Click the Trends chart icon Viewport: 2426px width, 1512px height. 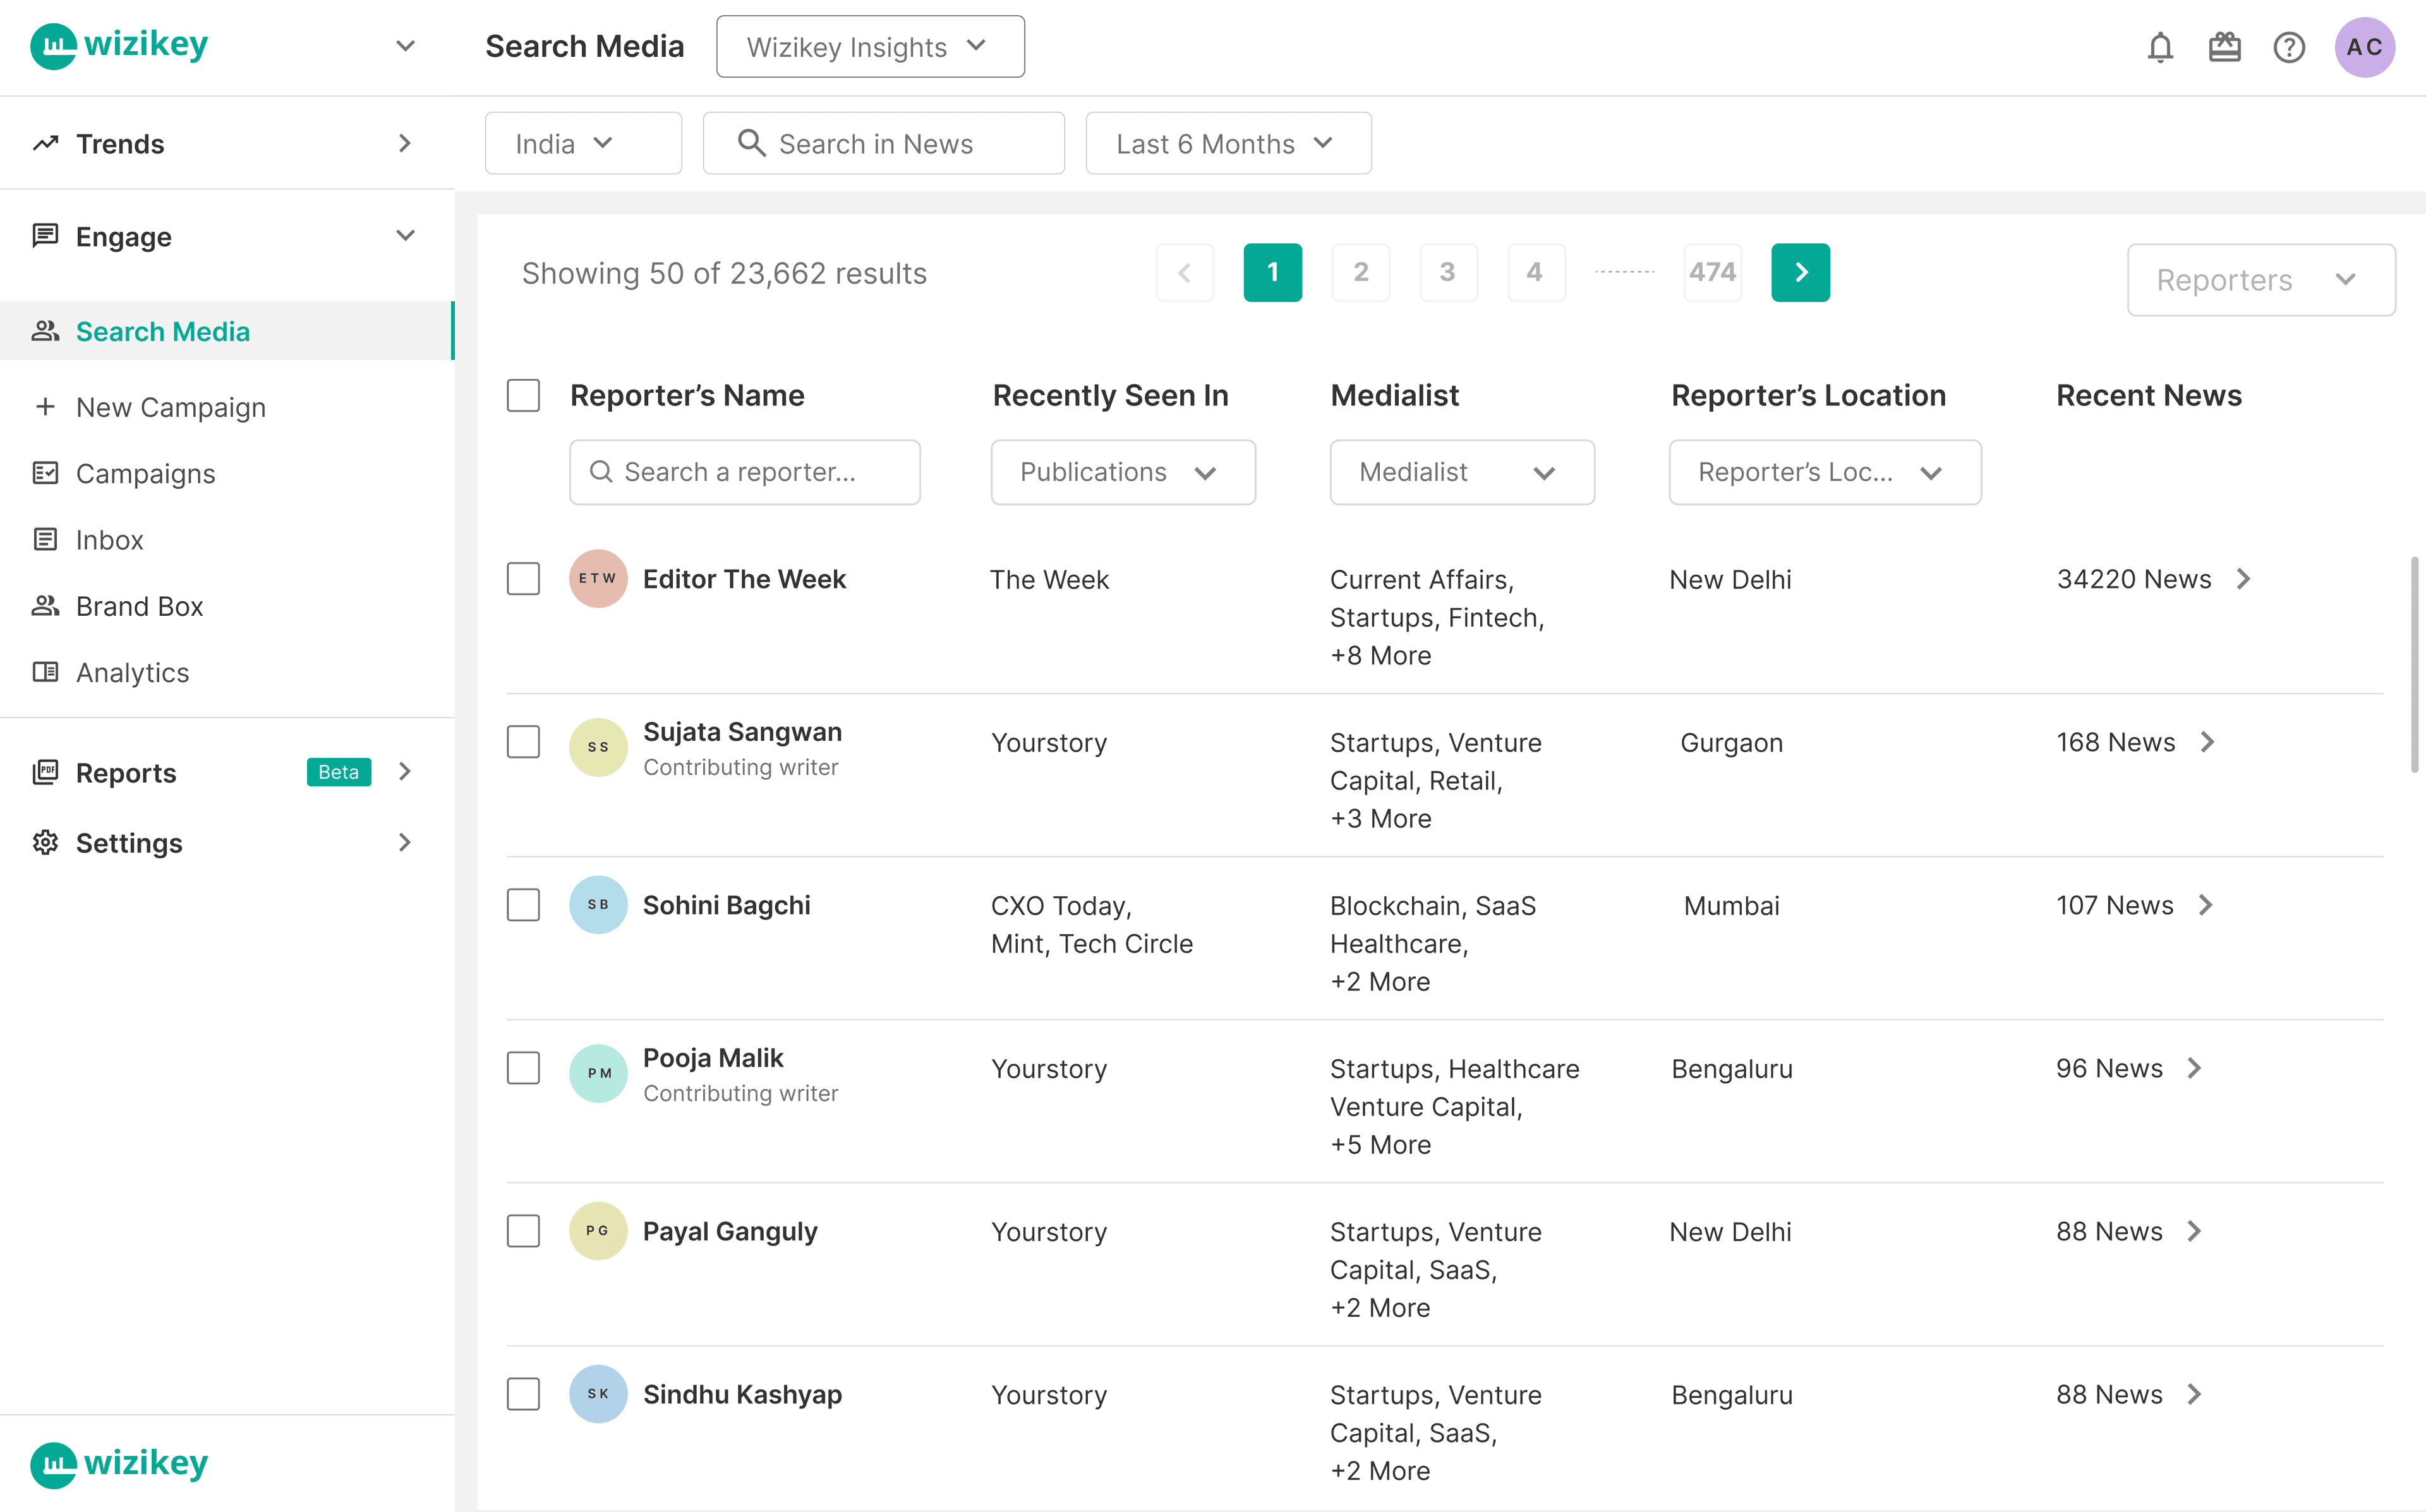[45, 143]
